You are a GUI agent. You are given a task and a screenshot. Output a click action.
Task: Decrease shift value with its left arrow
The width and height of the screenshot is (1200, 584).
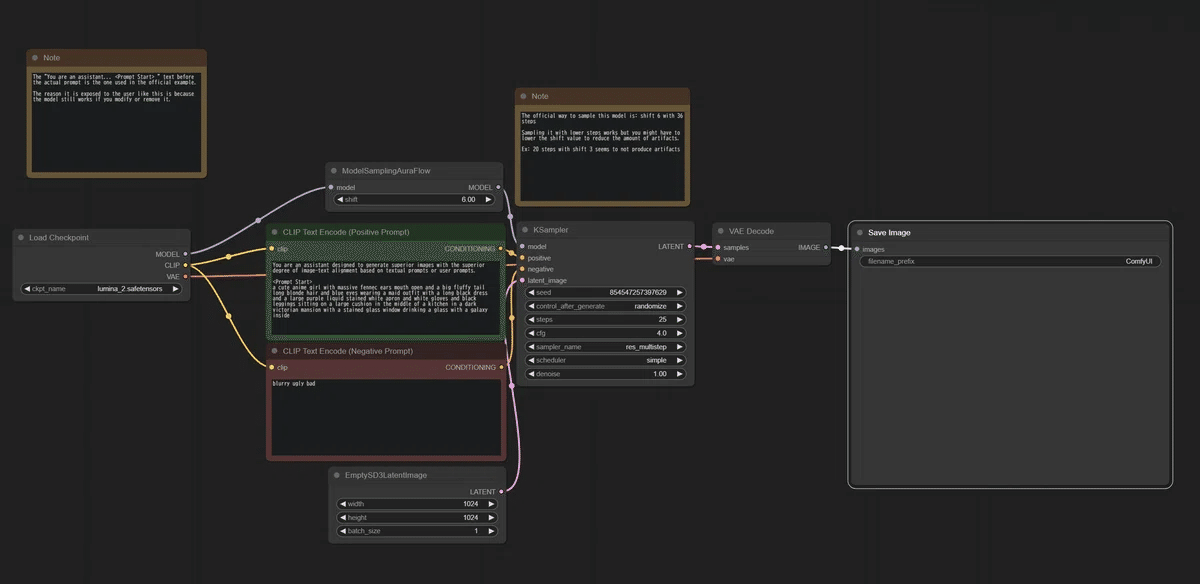click(340, 199)
